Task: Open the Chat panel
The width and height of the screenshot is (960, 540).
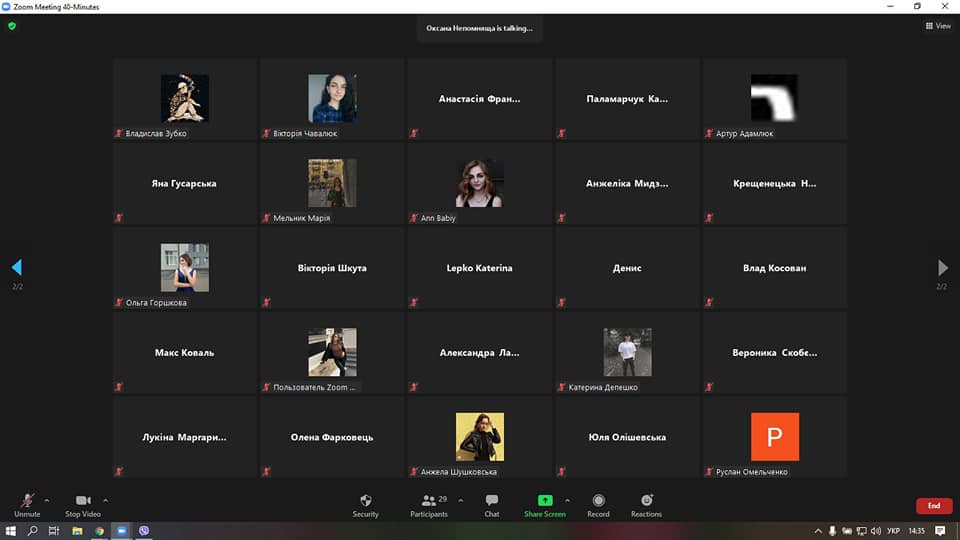Action: tap(491, 503)
